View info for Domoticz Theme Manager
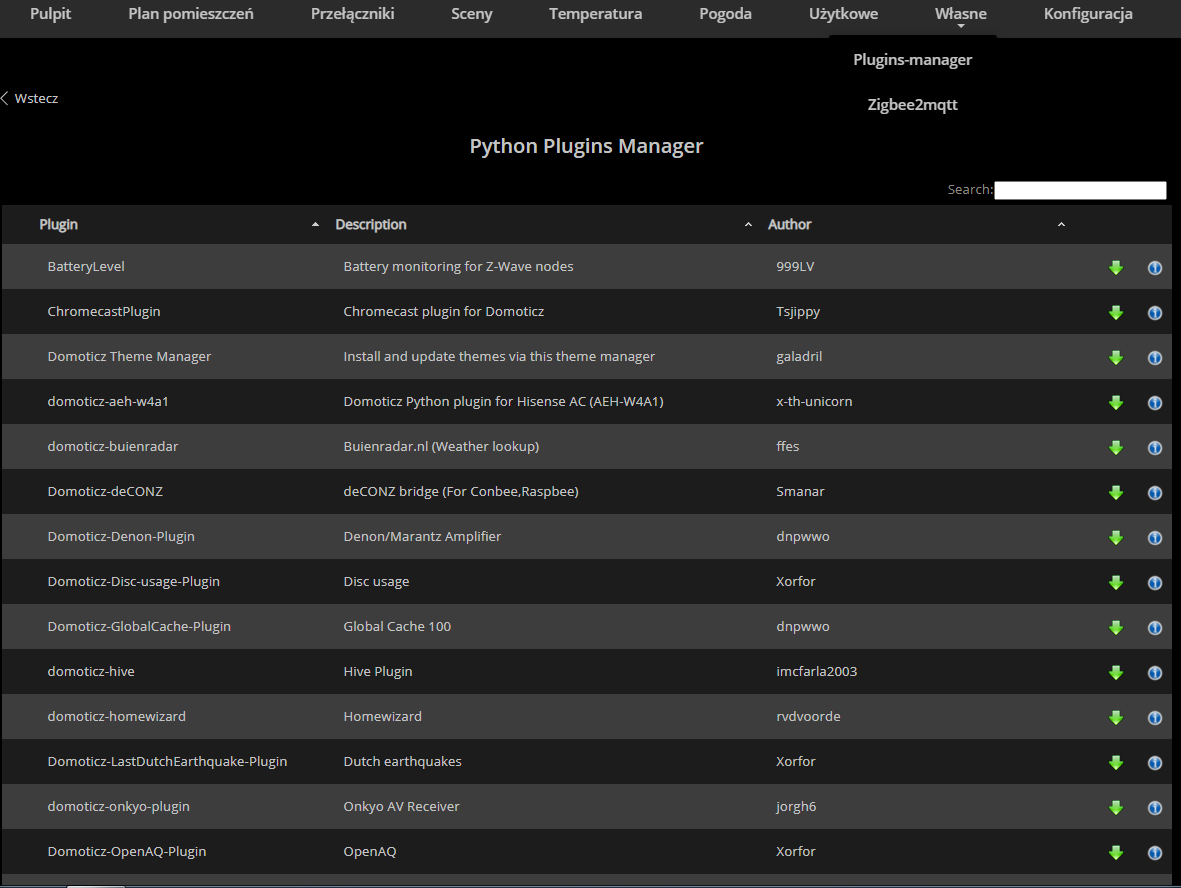Viewport: 1181px width, 888px height. pyautogui.click(x=1154, y=358)
